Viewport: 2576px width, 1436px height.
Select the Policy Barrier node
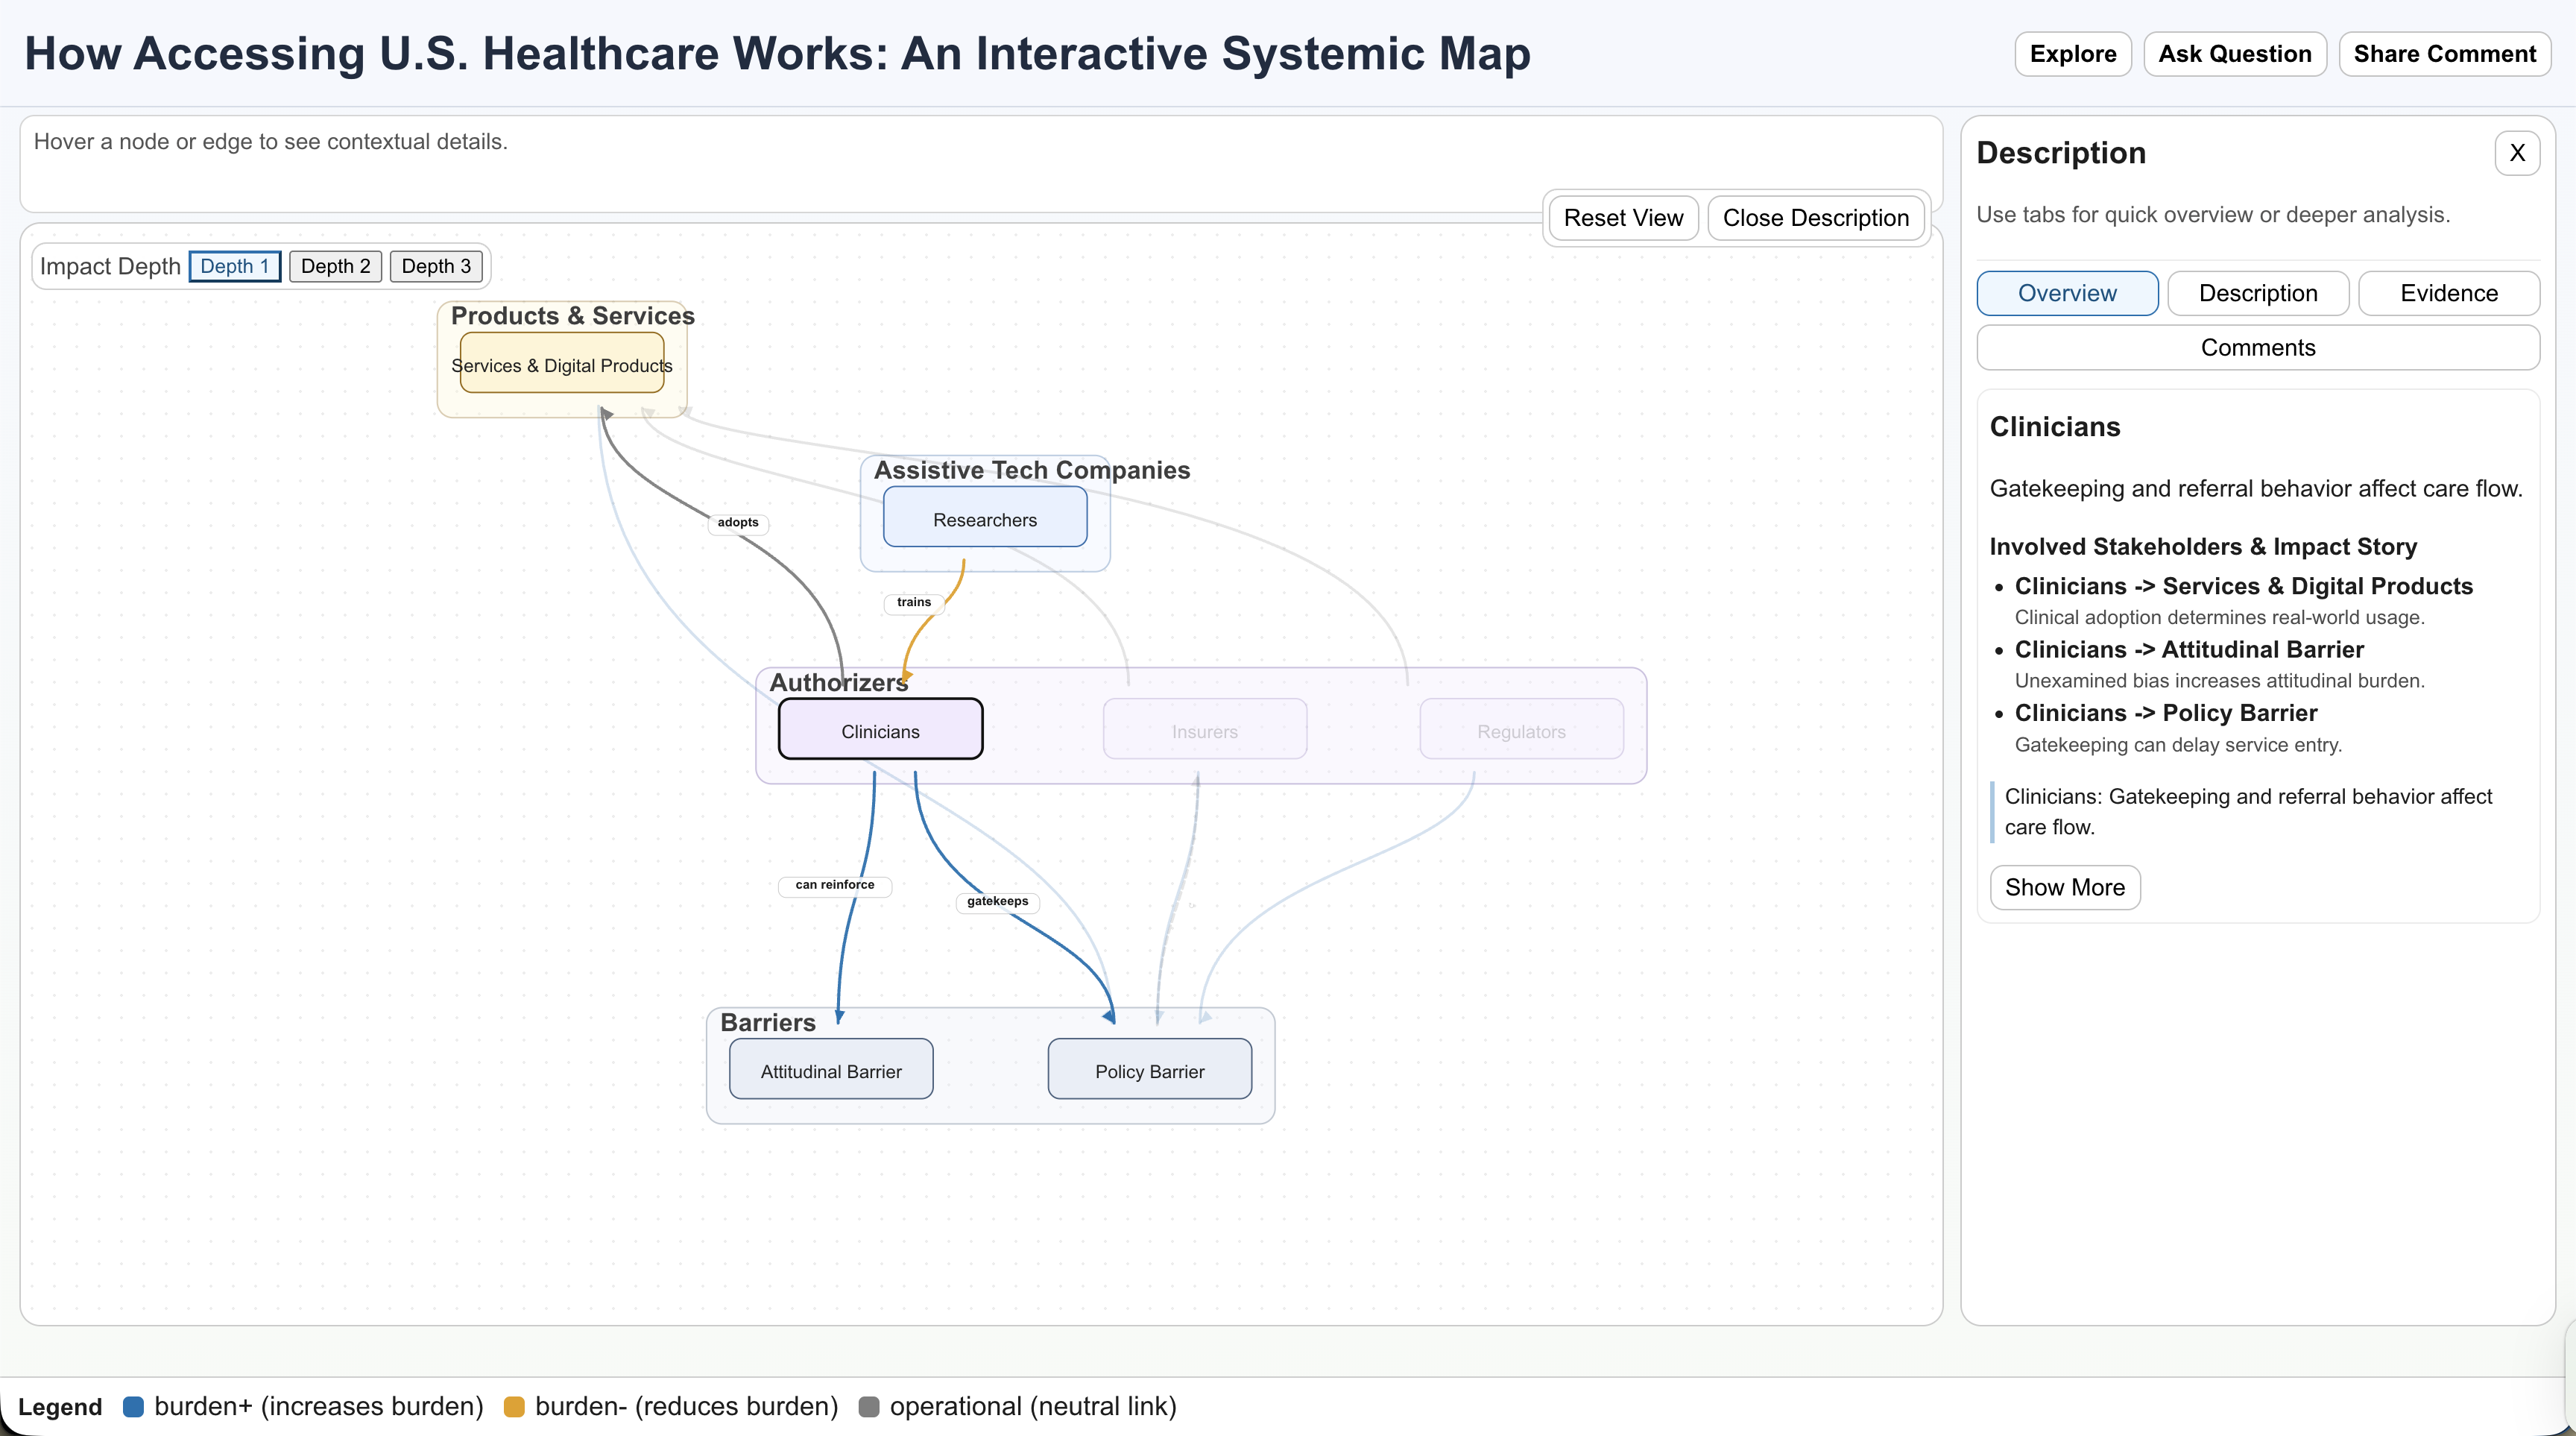[x=1150, y=1069]
